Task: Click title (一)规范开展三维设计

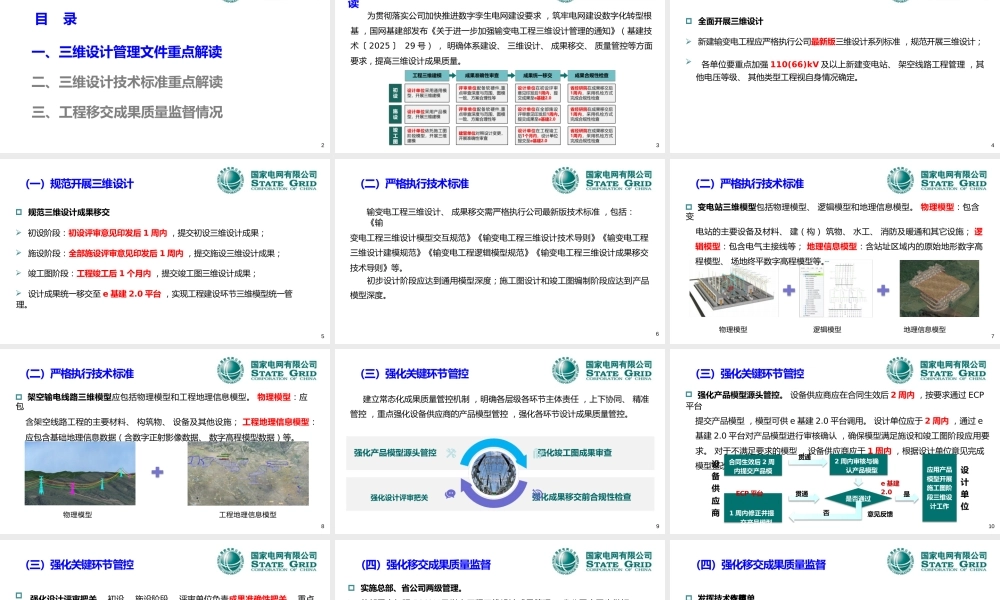Action: 80,184
